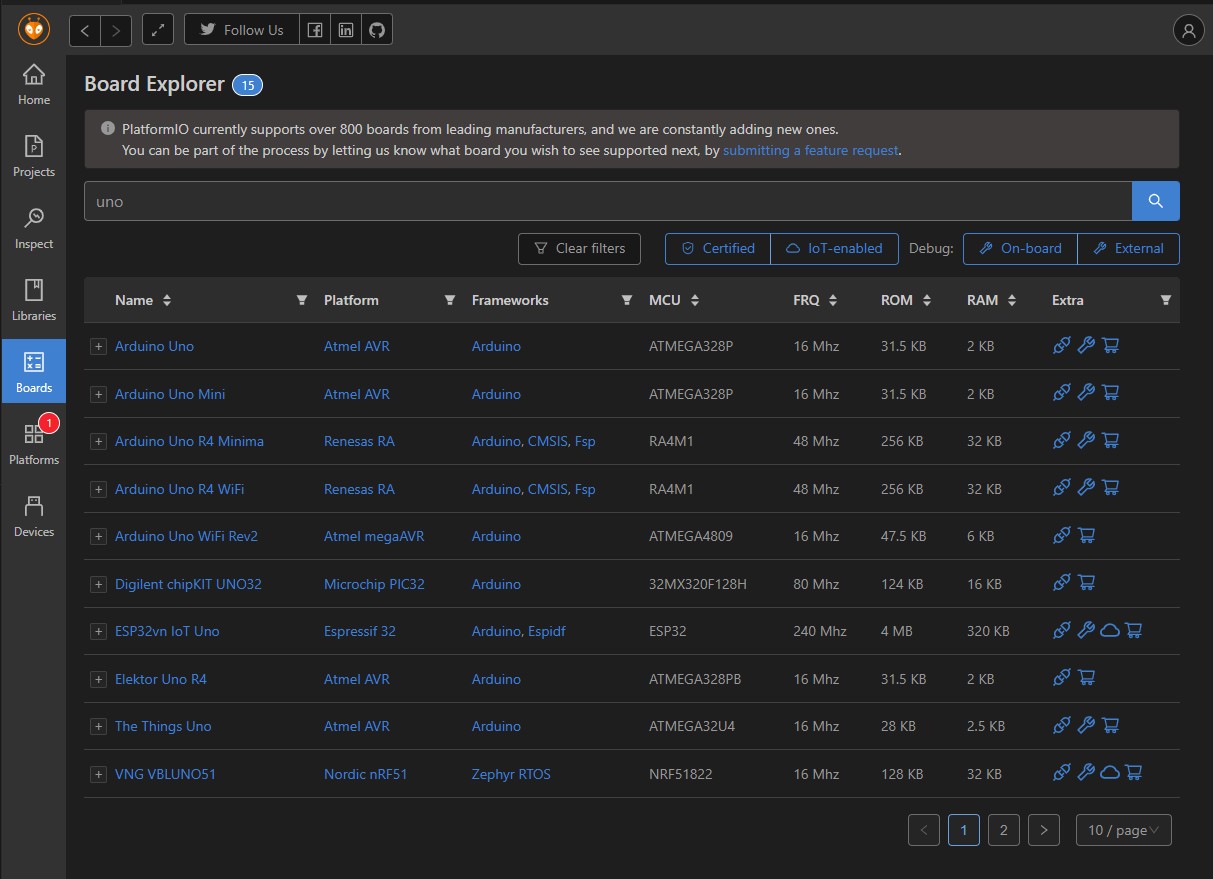Click the cart icon for Elektor Uno R4
This screenshot has width=1213, height=879.
click(x=1086, y=678)
